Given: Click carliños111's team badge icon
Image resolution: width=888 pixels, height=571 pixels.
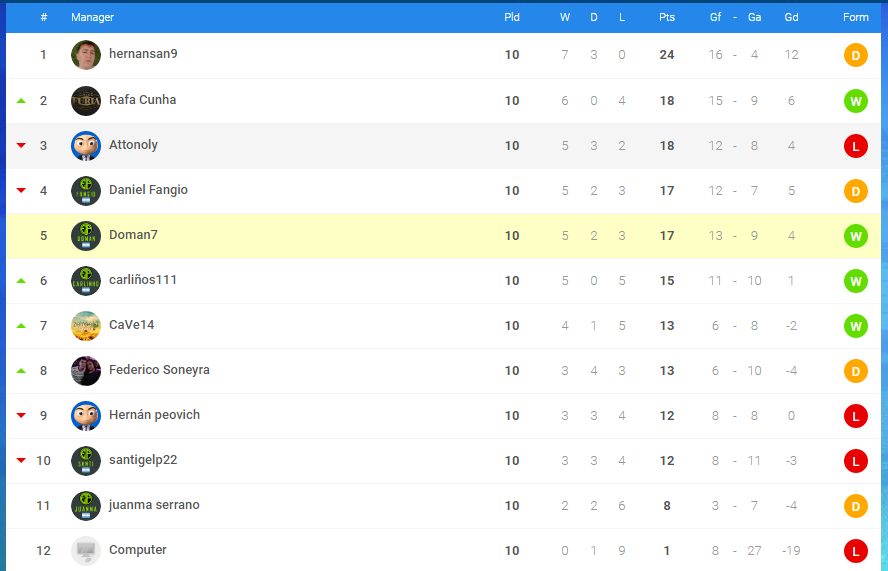Looking at the screenshot, I should coord(86,281).
